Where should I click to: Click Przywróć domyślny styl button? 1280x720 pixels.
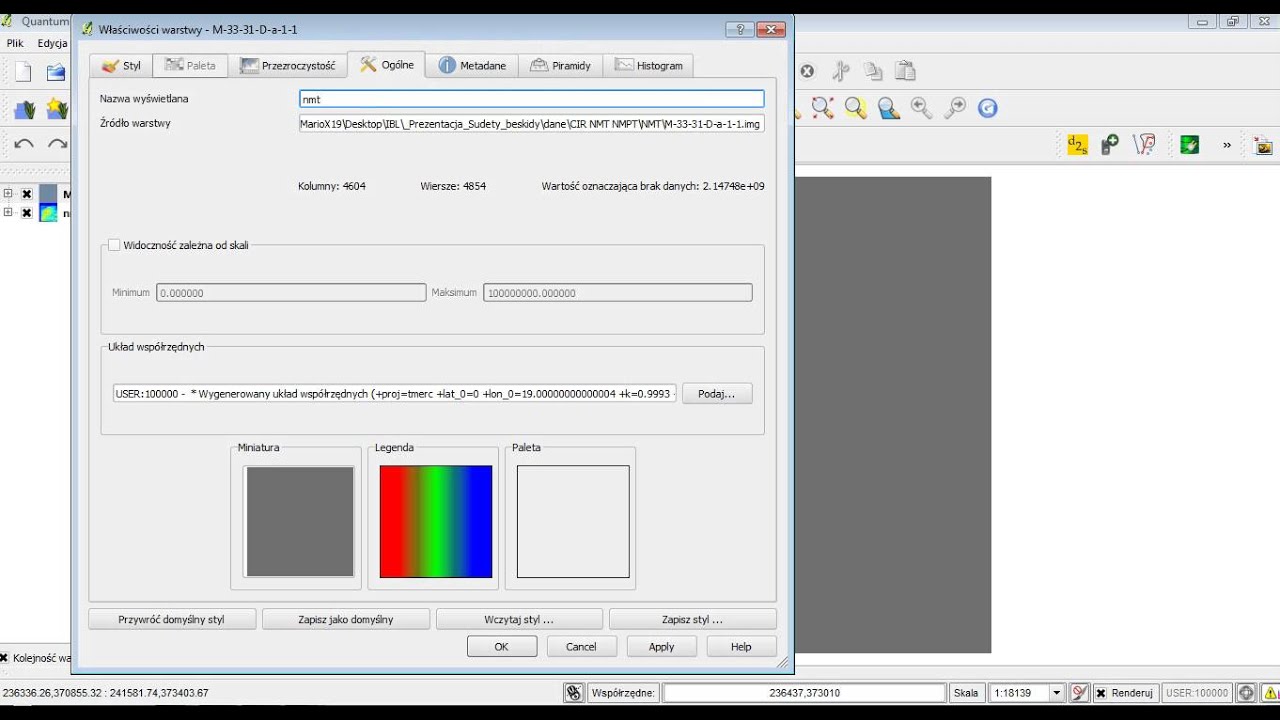point(172,619)
